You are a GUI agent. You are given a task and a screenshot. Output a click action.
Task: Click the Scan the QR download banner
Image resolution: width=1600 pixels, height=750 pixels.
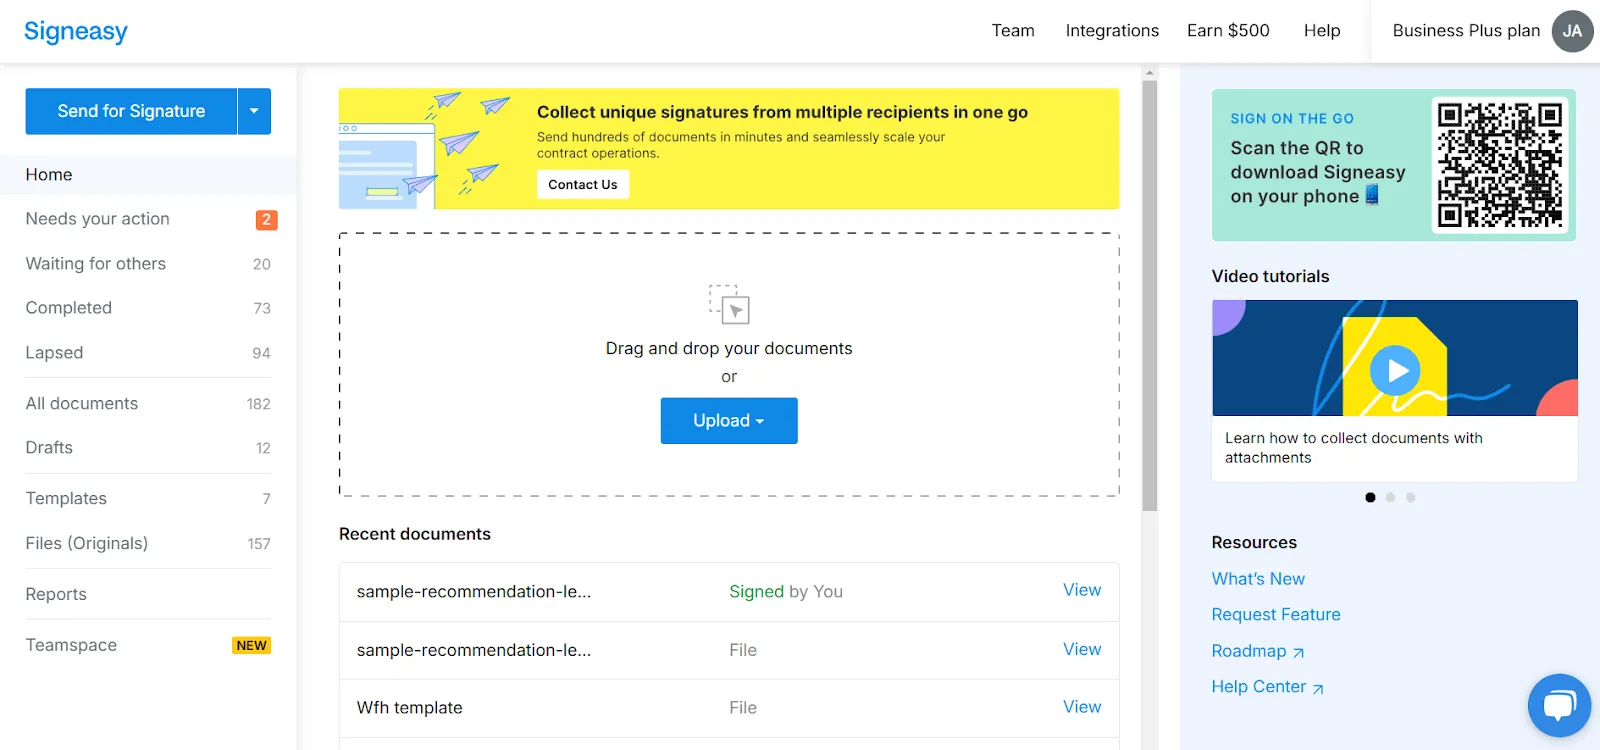click(1394, 165)
